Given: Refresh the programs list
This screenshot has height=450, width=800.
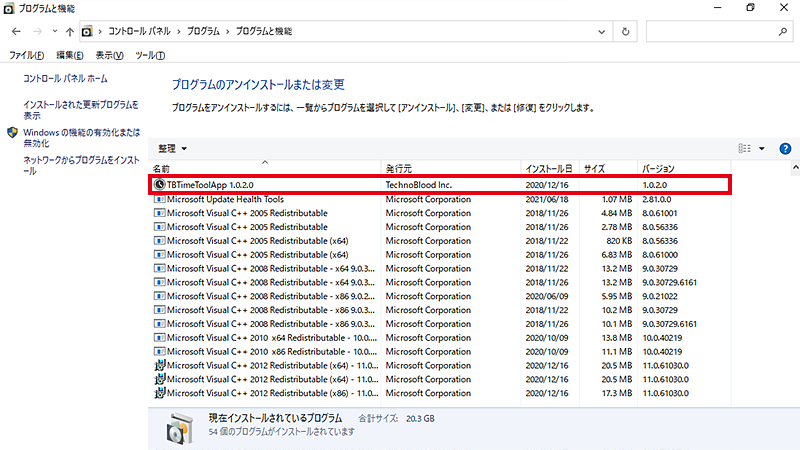Looking at the screenshot, I should click(x=626, y=32).
